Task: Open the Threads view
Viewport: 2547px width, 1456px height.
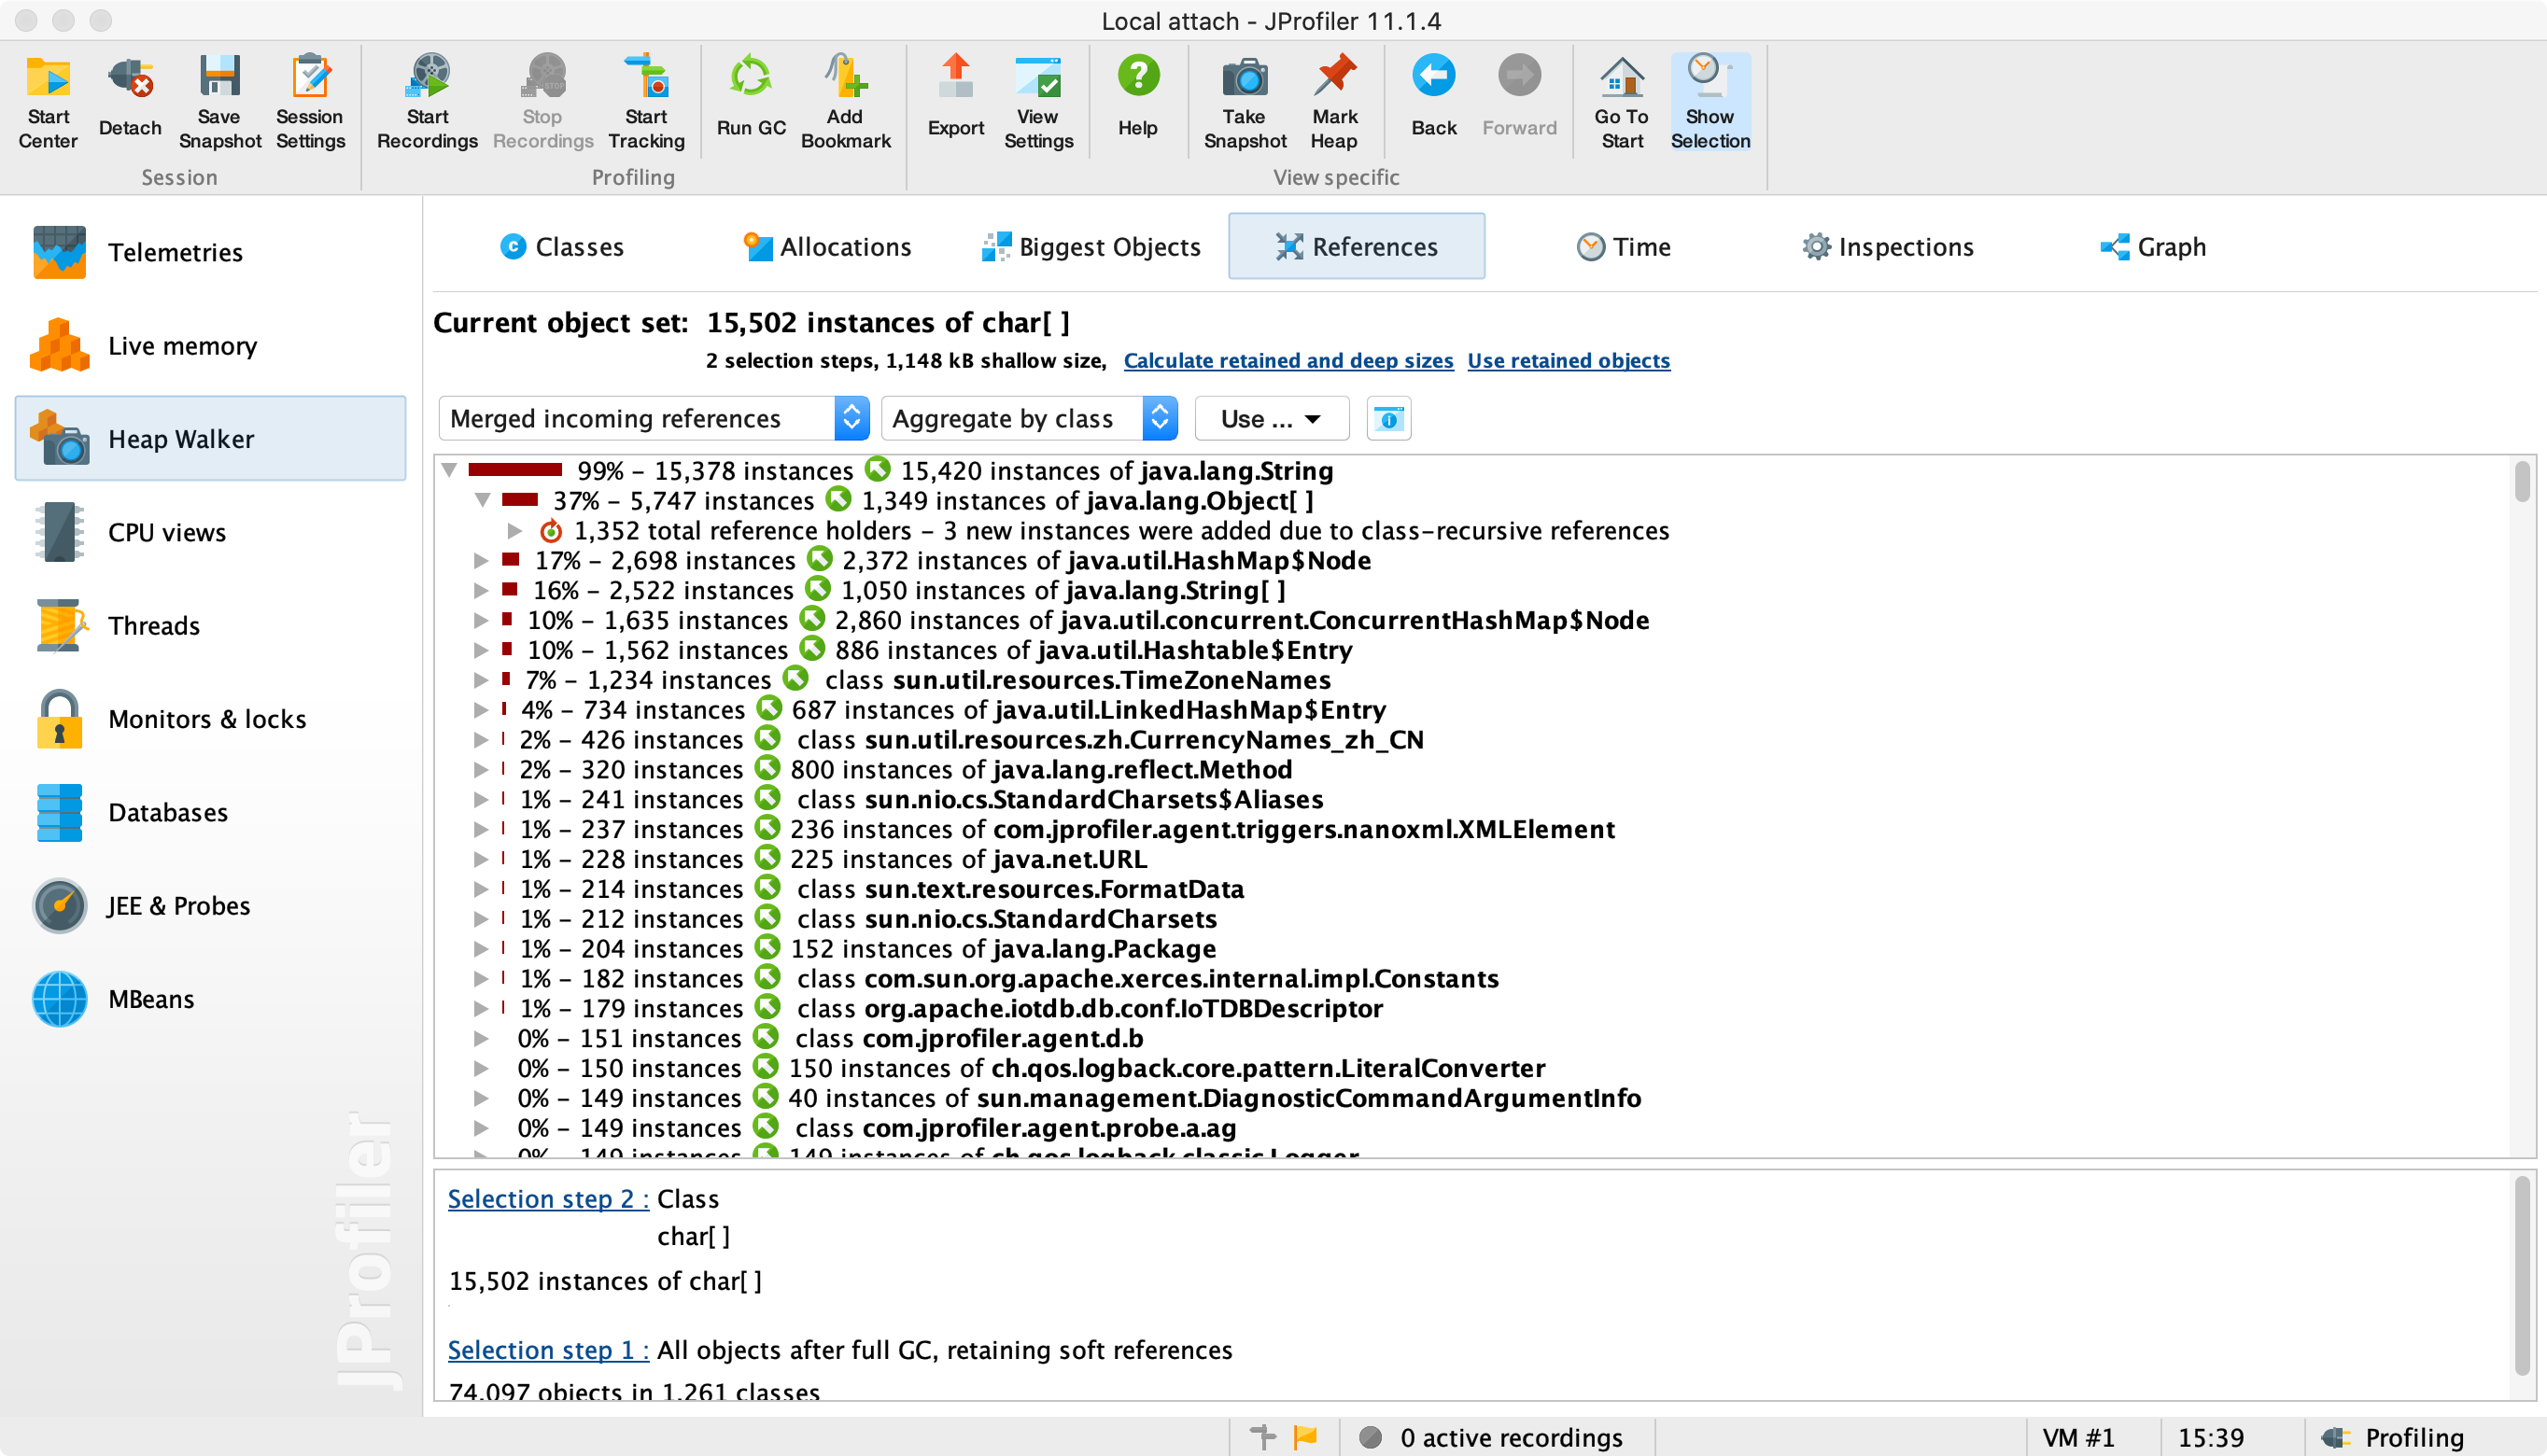Action: point(155,626)
